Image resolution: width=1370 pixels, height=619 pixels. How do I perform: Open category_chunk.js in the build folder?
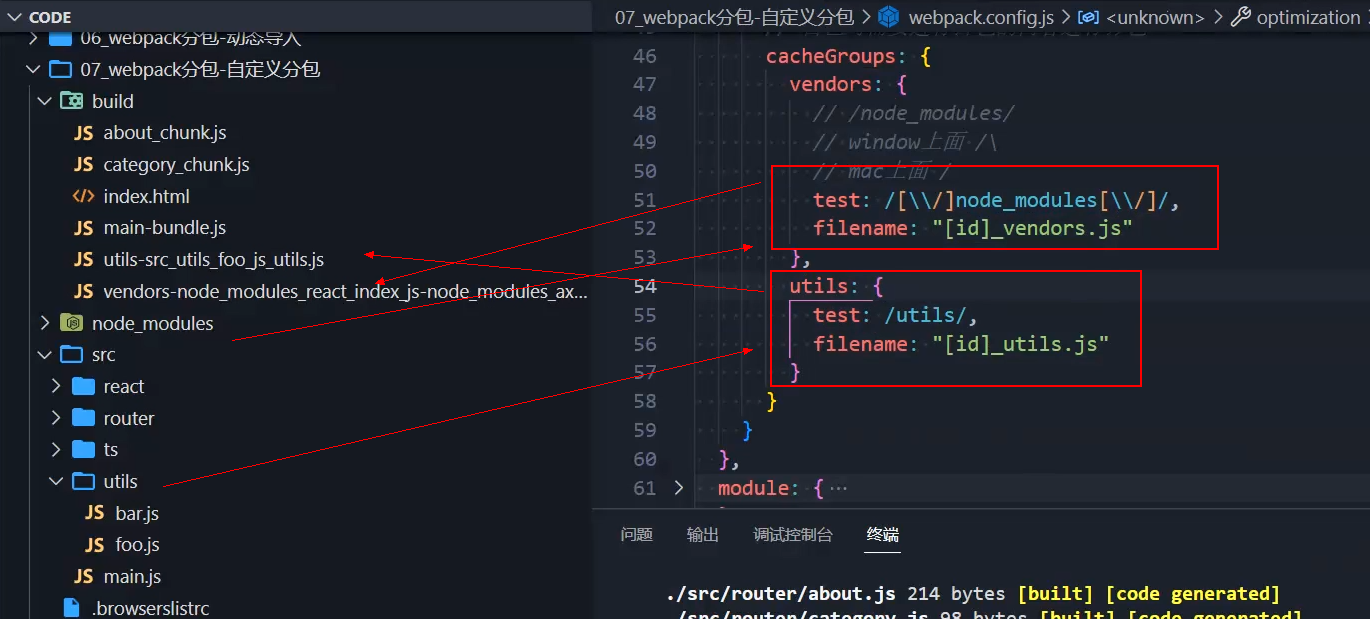[x=176, y=165]
